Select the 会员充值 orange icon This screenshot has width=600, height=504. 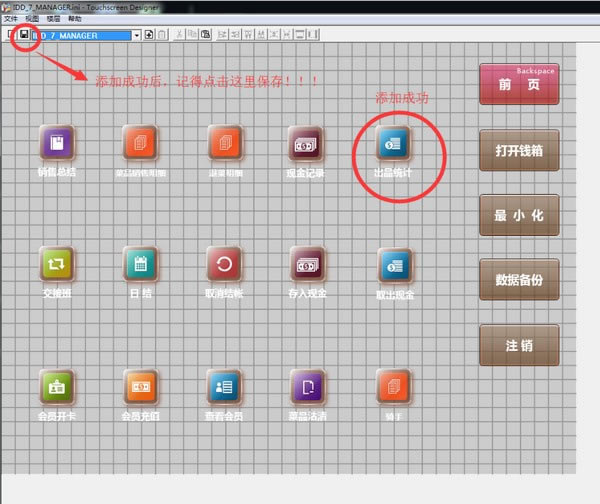(x=141, y=386)
